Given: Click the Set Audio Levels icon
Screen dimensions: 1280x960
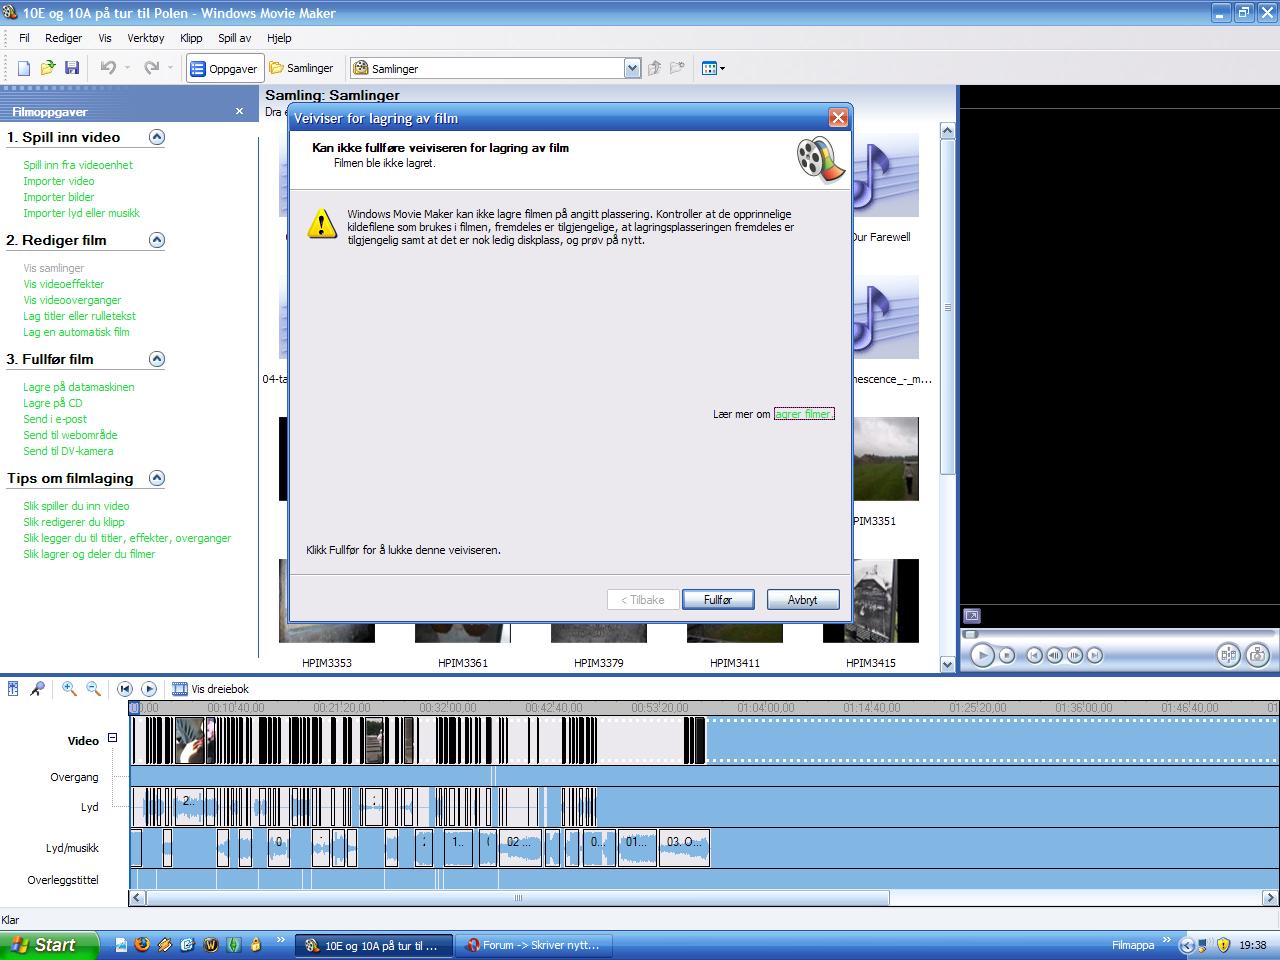Looking at the screenshot, I should tap(13, 688).
